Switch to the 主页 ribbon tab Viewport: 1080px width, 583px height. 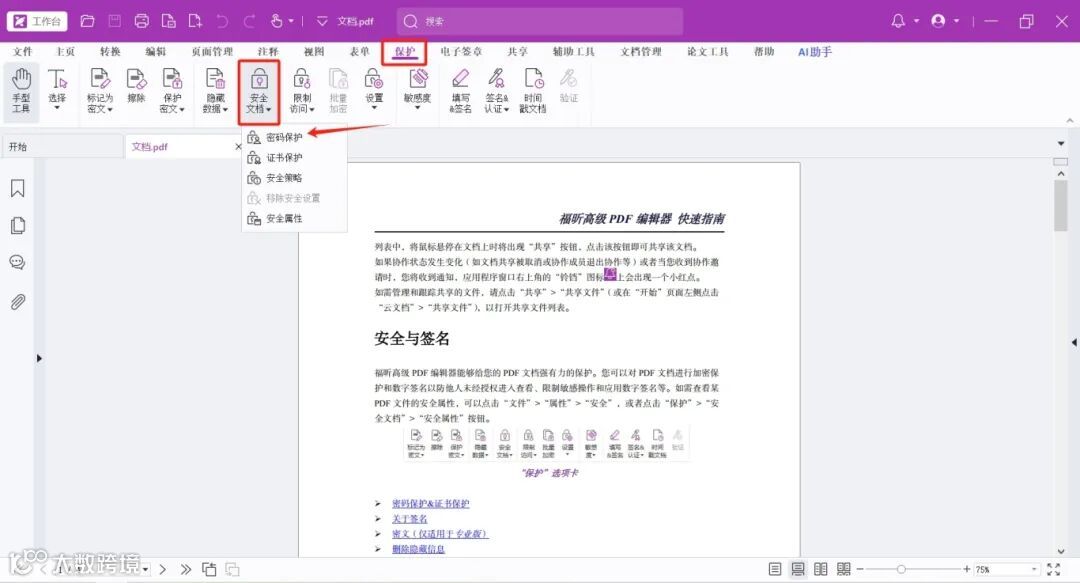coord(65,52)
